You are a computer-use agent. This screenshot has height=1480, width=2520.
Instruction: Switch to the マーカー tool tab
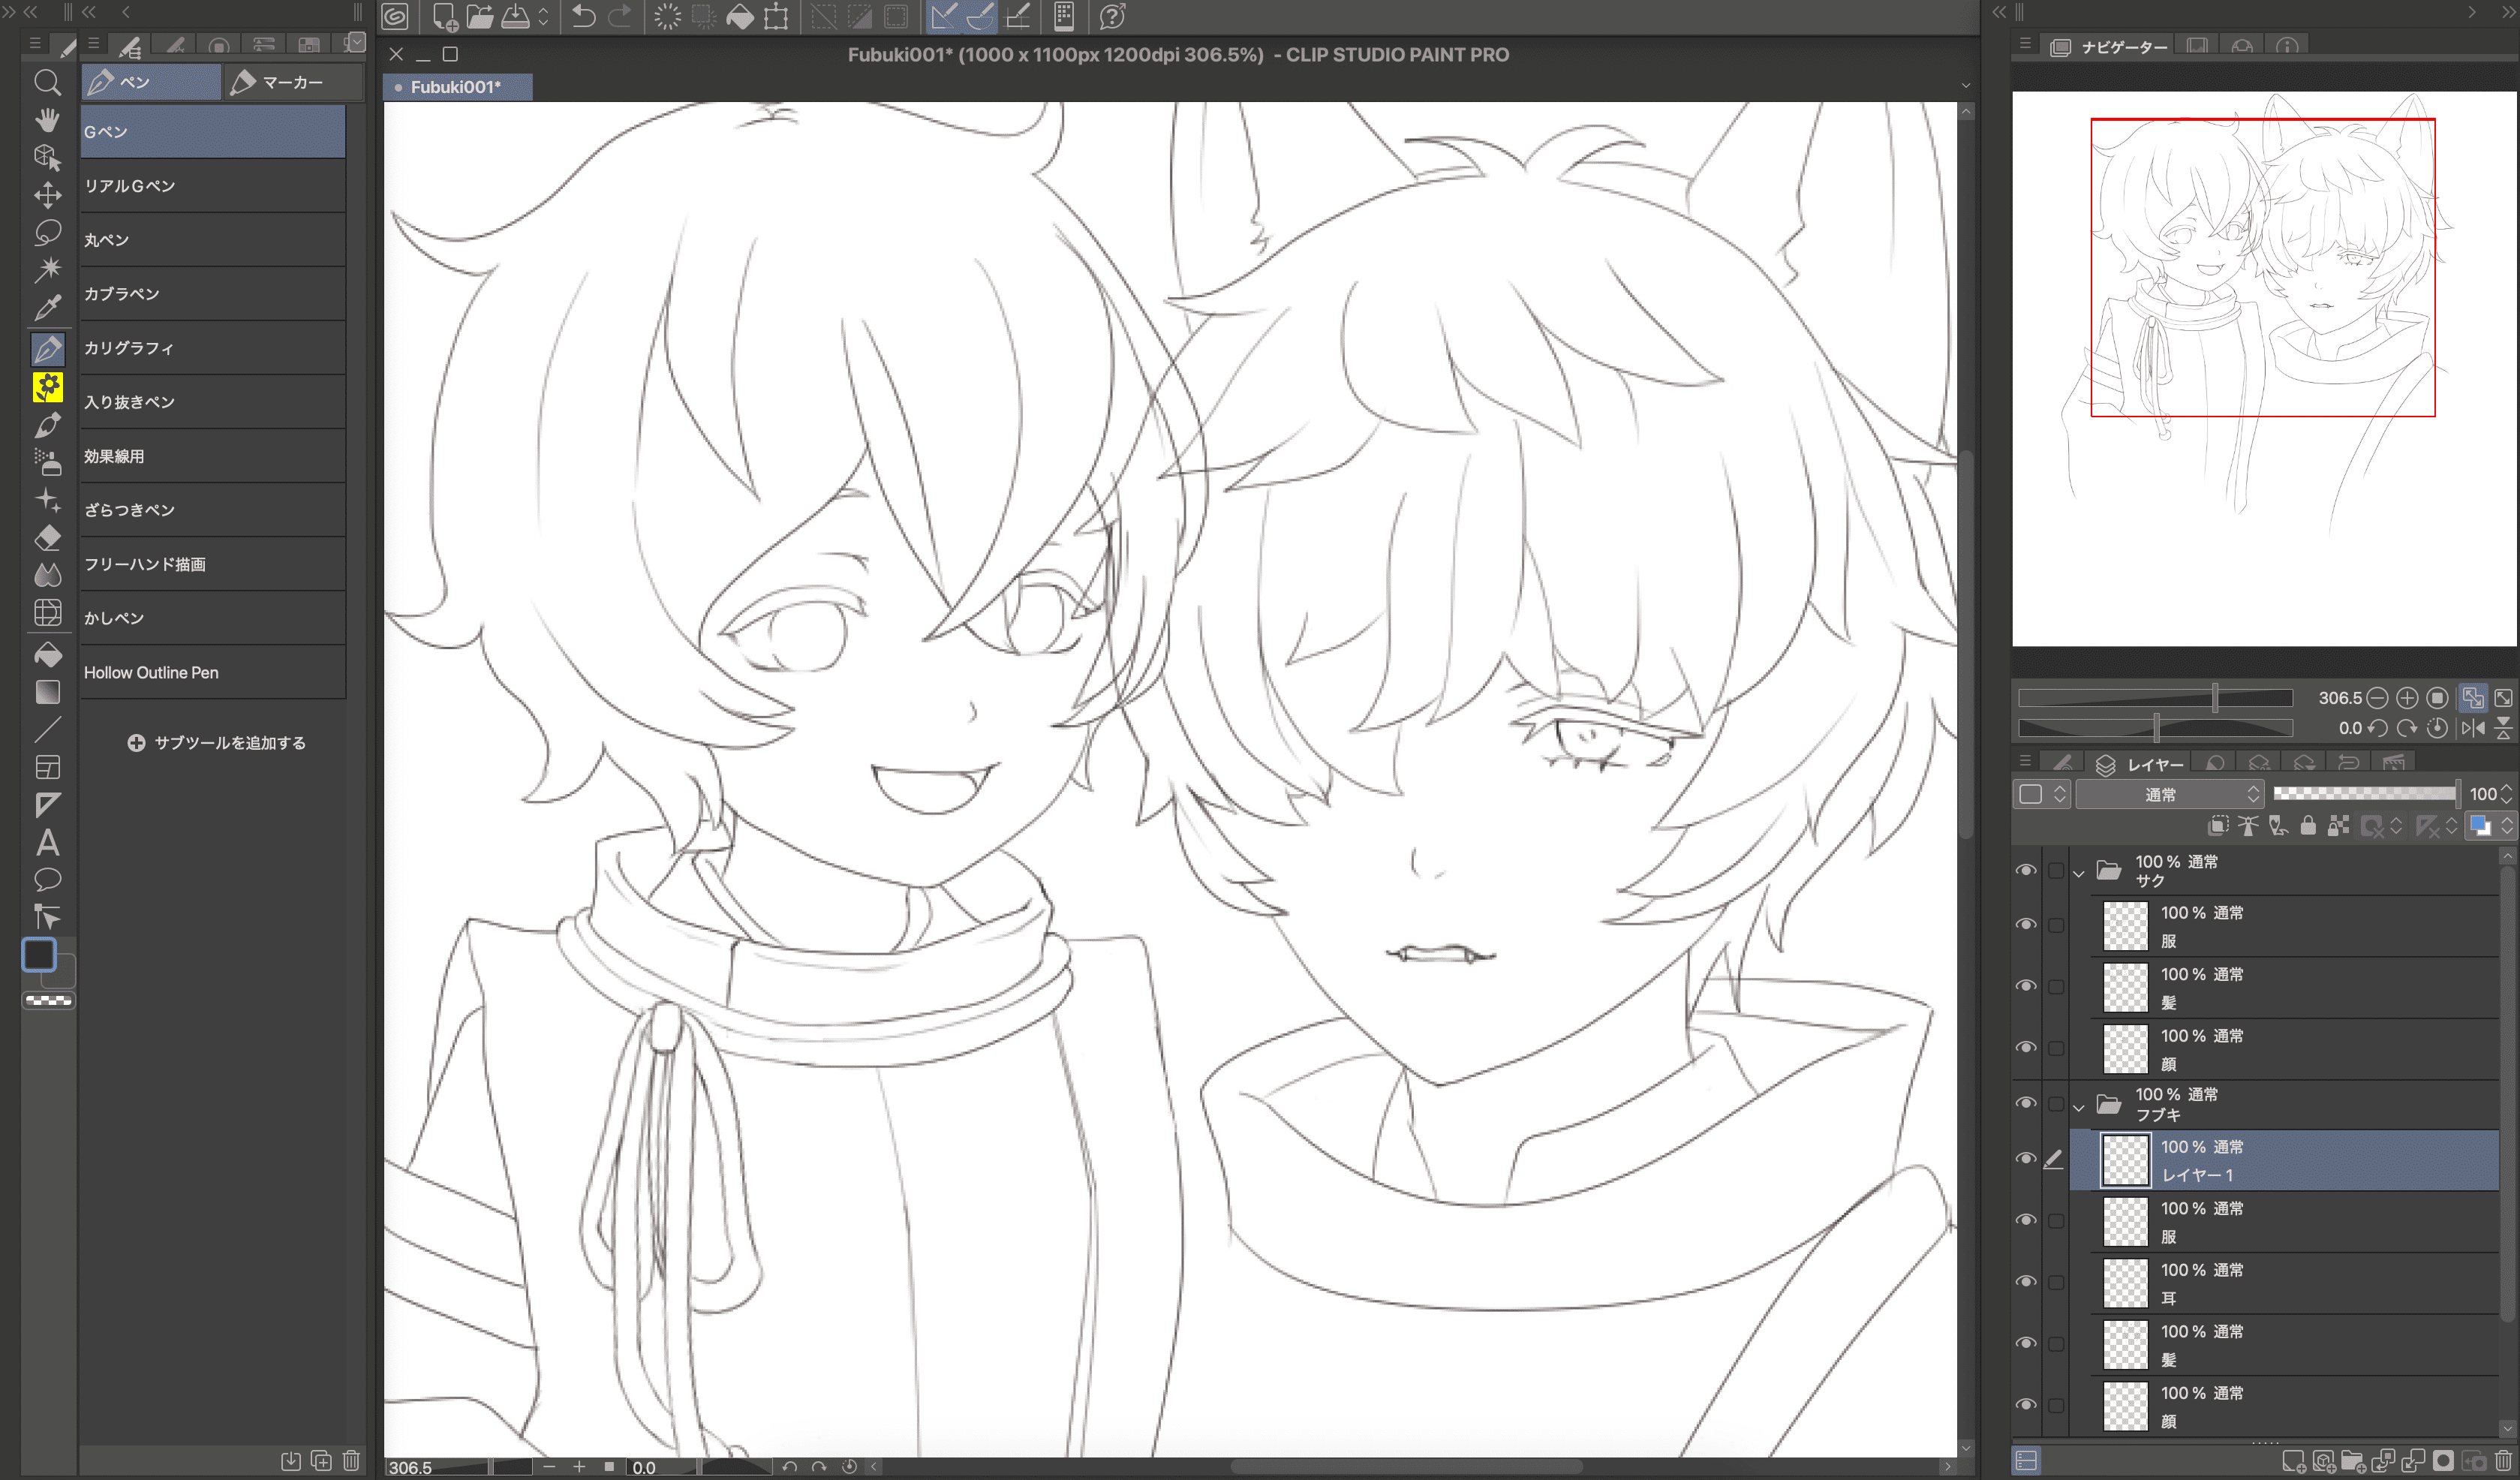(x=291, y=83)
